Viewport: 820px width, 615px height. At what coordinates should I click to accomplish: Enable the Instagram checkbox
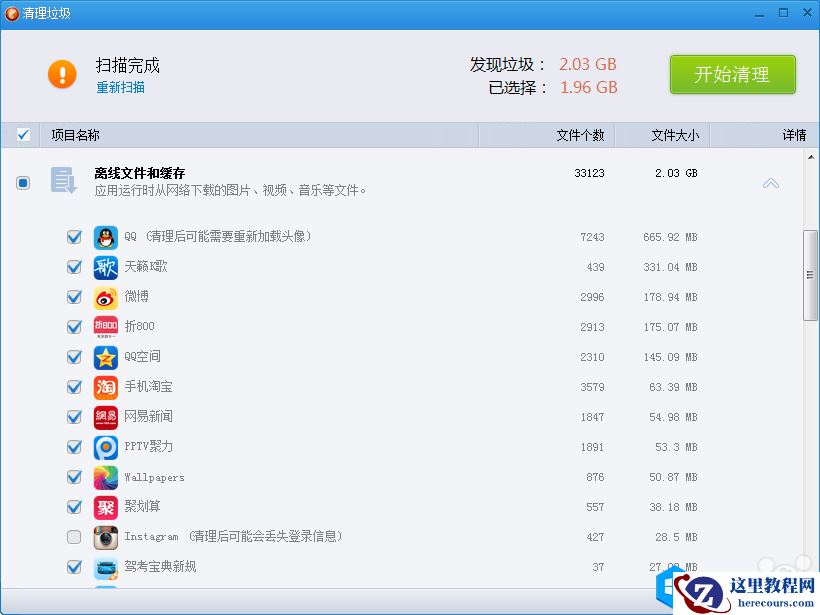click(x=73, y=537)
